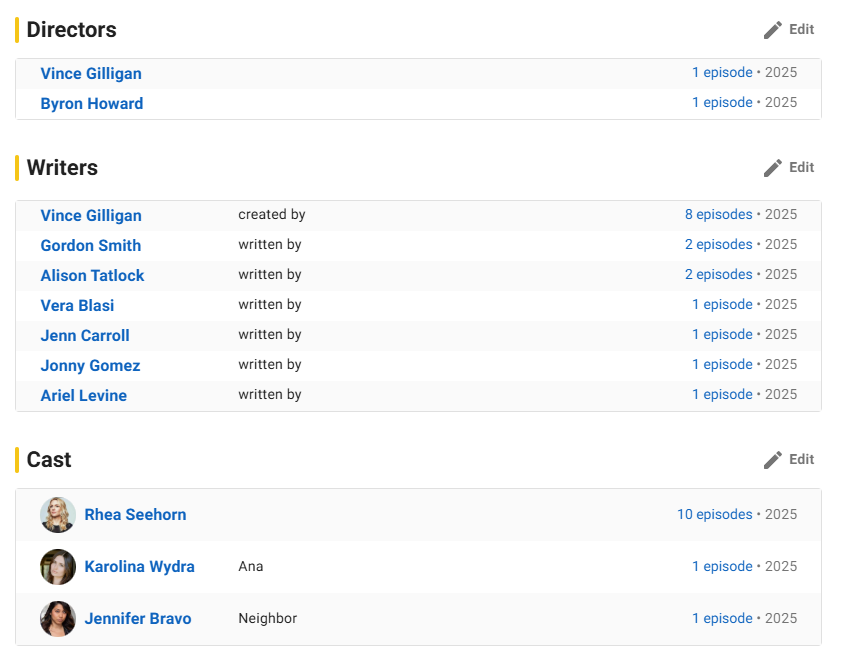Viewport: 855px width, 660px height.
Task: Open Rhea Seehorn's profile photo
Action: (x=58, y=514)
